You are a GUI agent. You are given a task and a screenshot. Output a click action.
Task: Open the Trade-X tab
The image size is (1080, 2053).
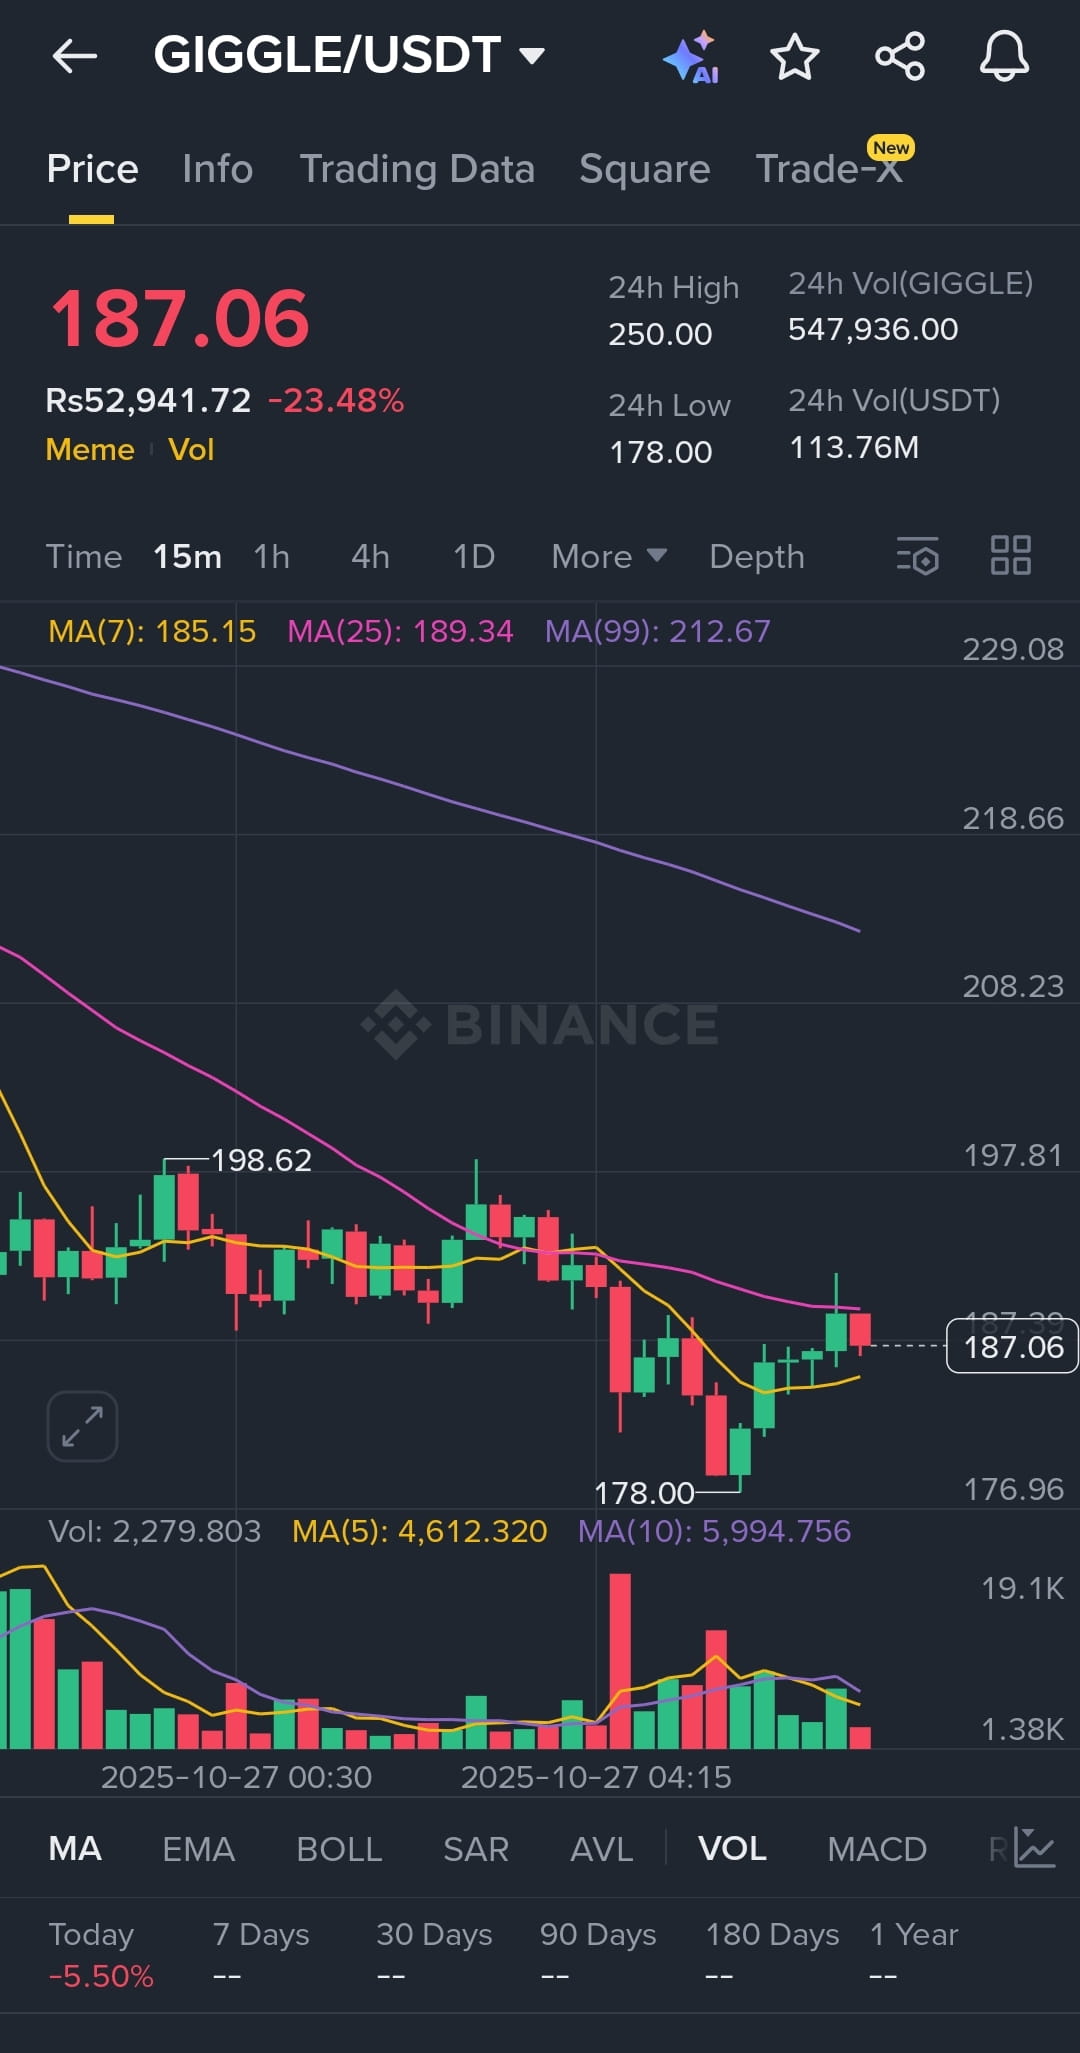(829, 169)
